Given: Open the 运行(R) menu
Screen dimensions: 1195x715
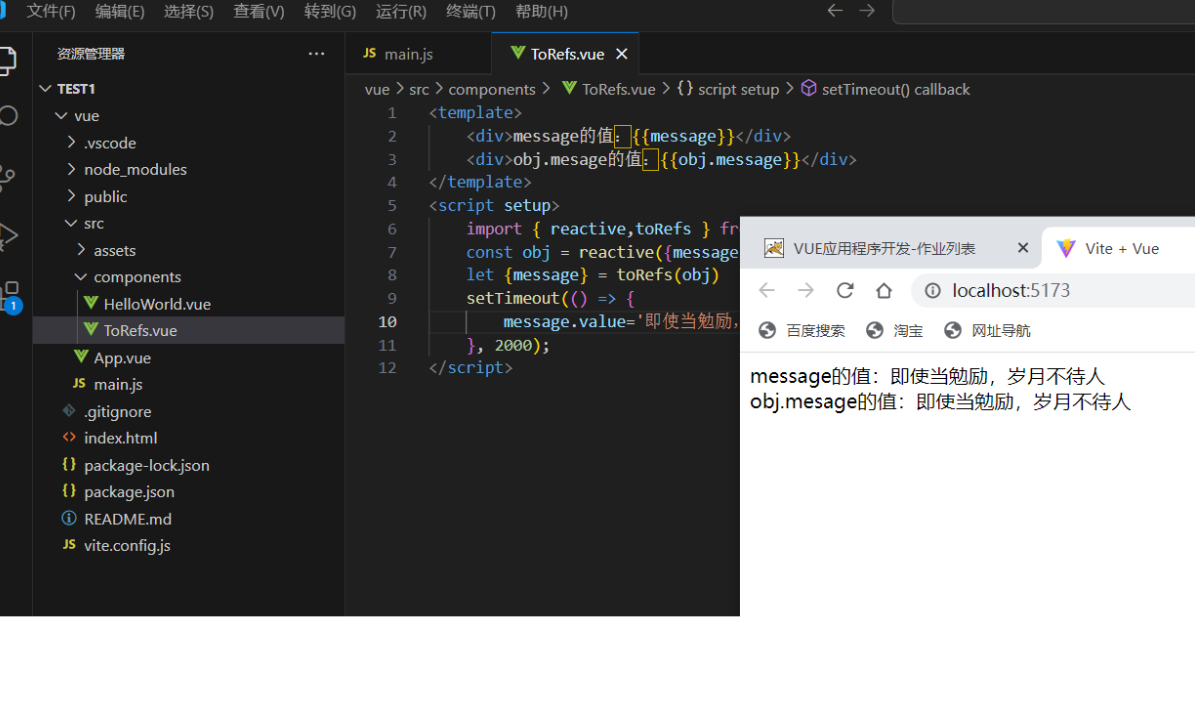Looking at the screenshot, I should click(x=401, y=11).
